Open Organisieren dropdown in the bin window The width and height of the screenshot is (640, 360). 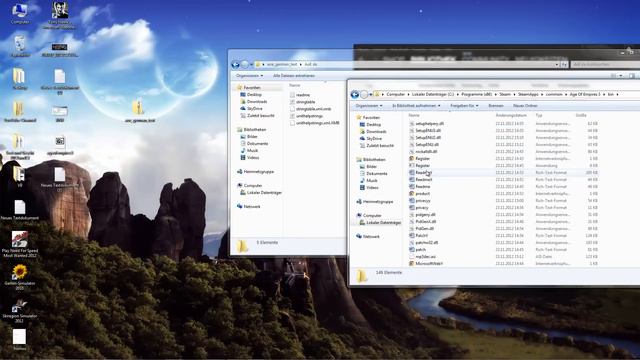coord(369,106)
